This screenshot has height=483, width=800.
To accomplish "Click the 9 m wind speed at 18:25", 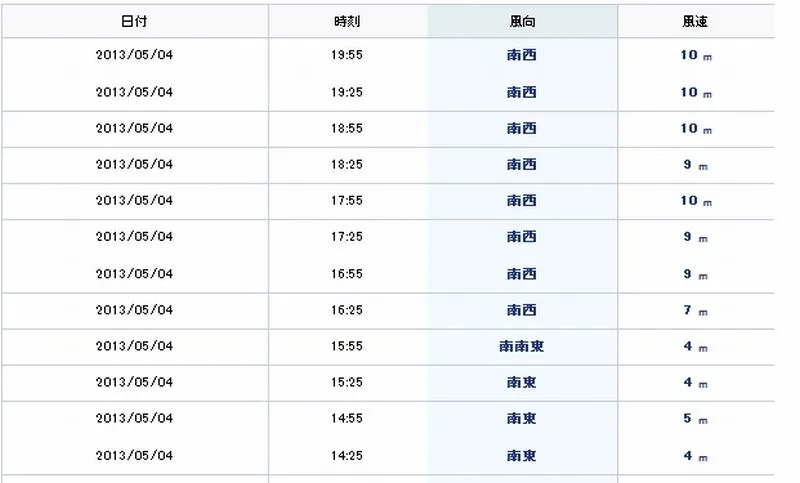I will 695,165.
